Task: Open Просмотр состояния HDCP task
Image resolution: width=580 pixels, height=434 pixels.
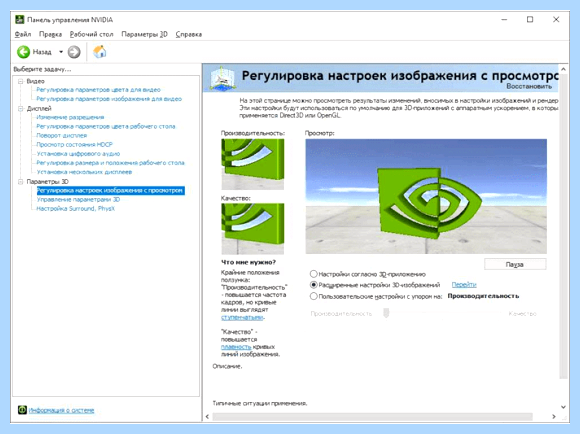Action: pyautogui.click(x=74, y=145)
